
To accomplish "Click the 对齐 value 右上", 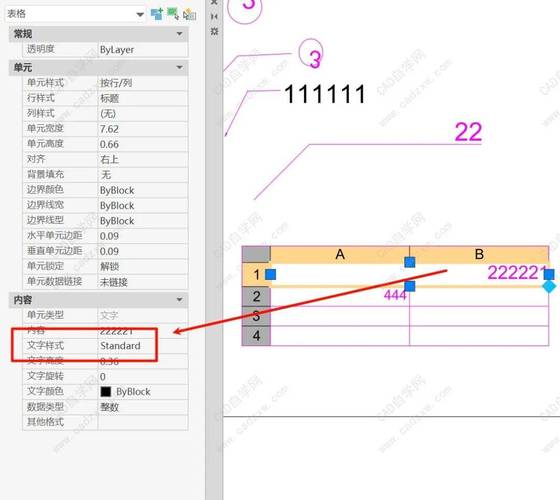I will (142, 159).
